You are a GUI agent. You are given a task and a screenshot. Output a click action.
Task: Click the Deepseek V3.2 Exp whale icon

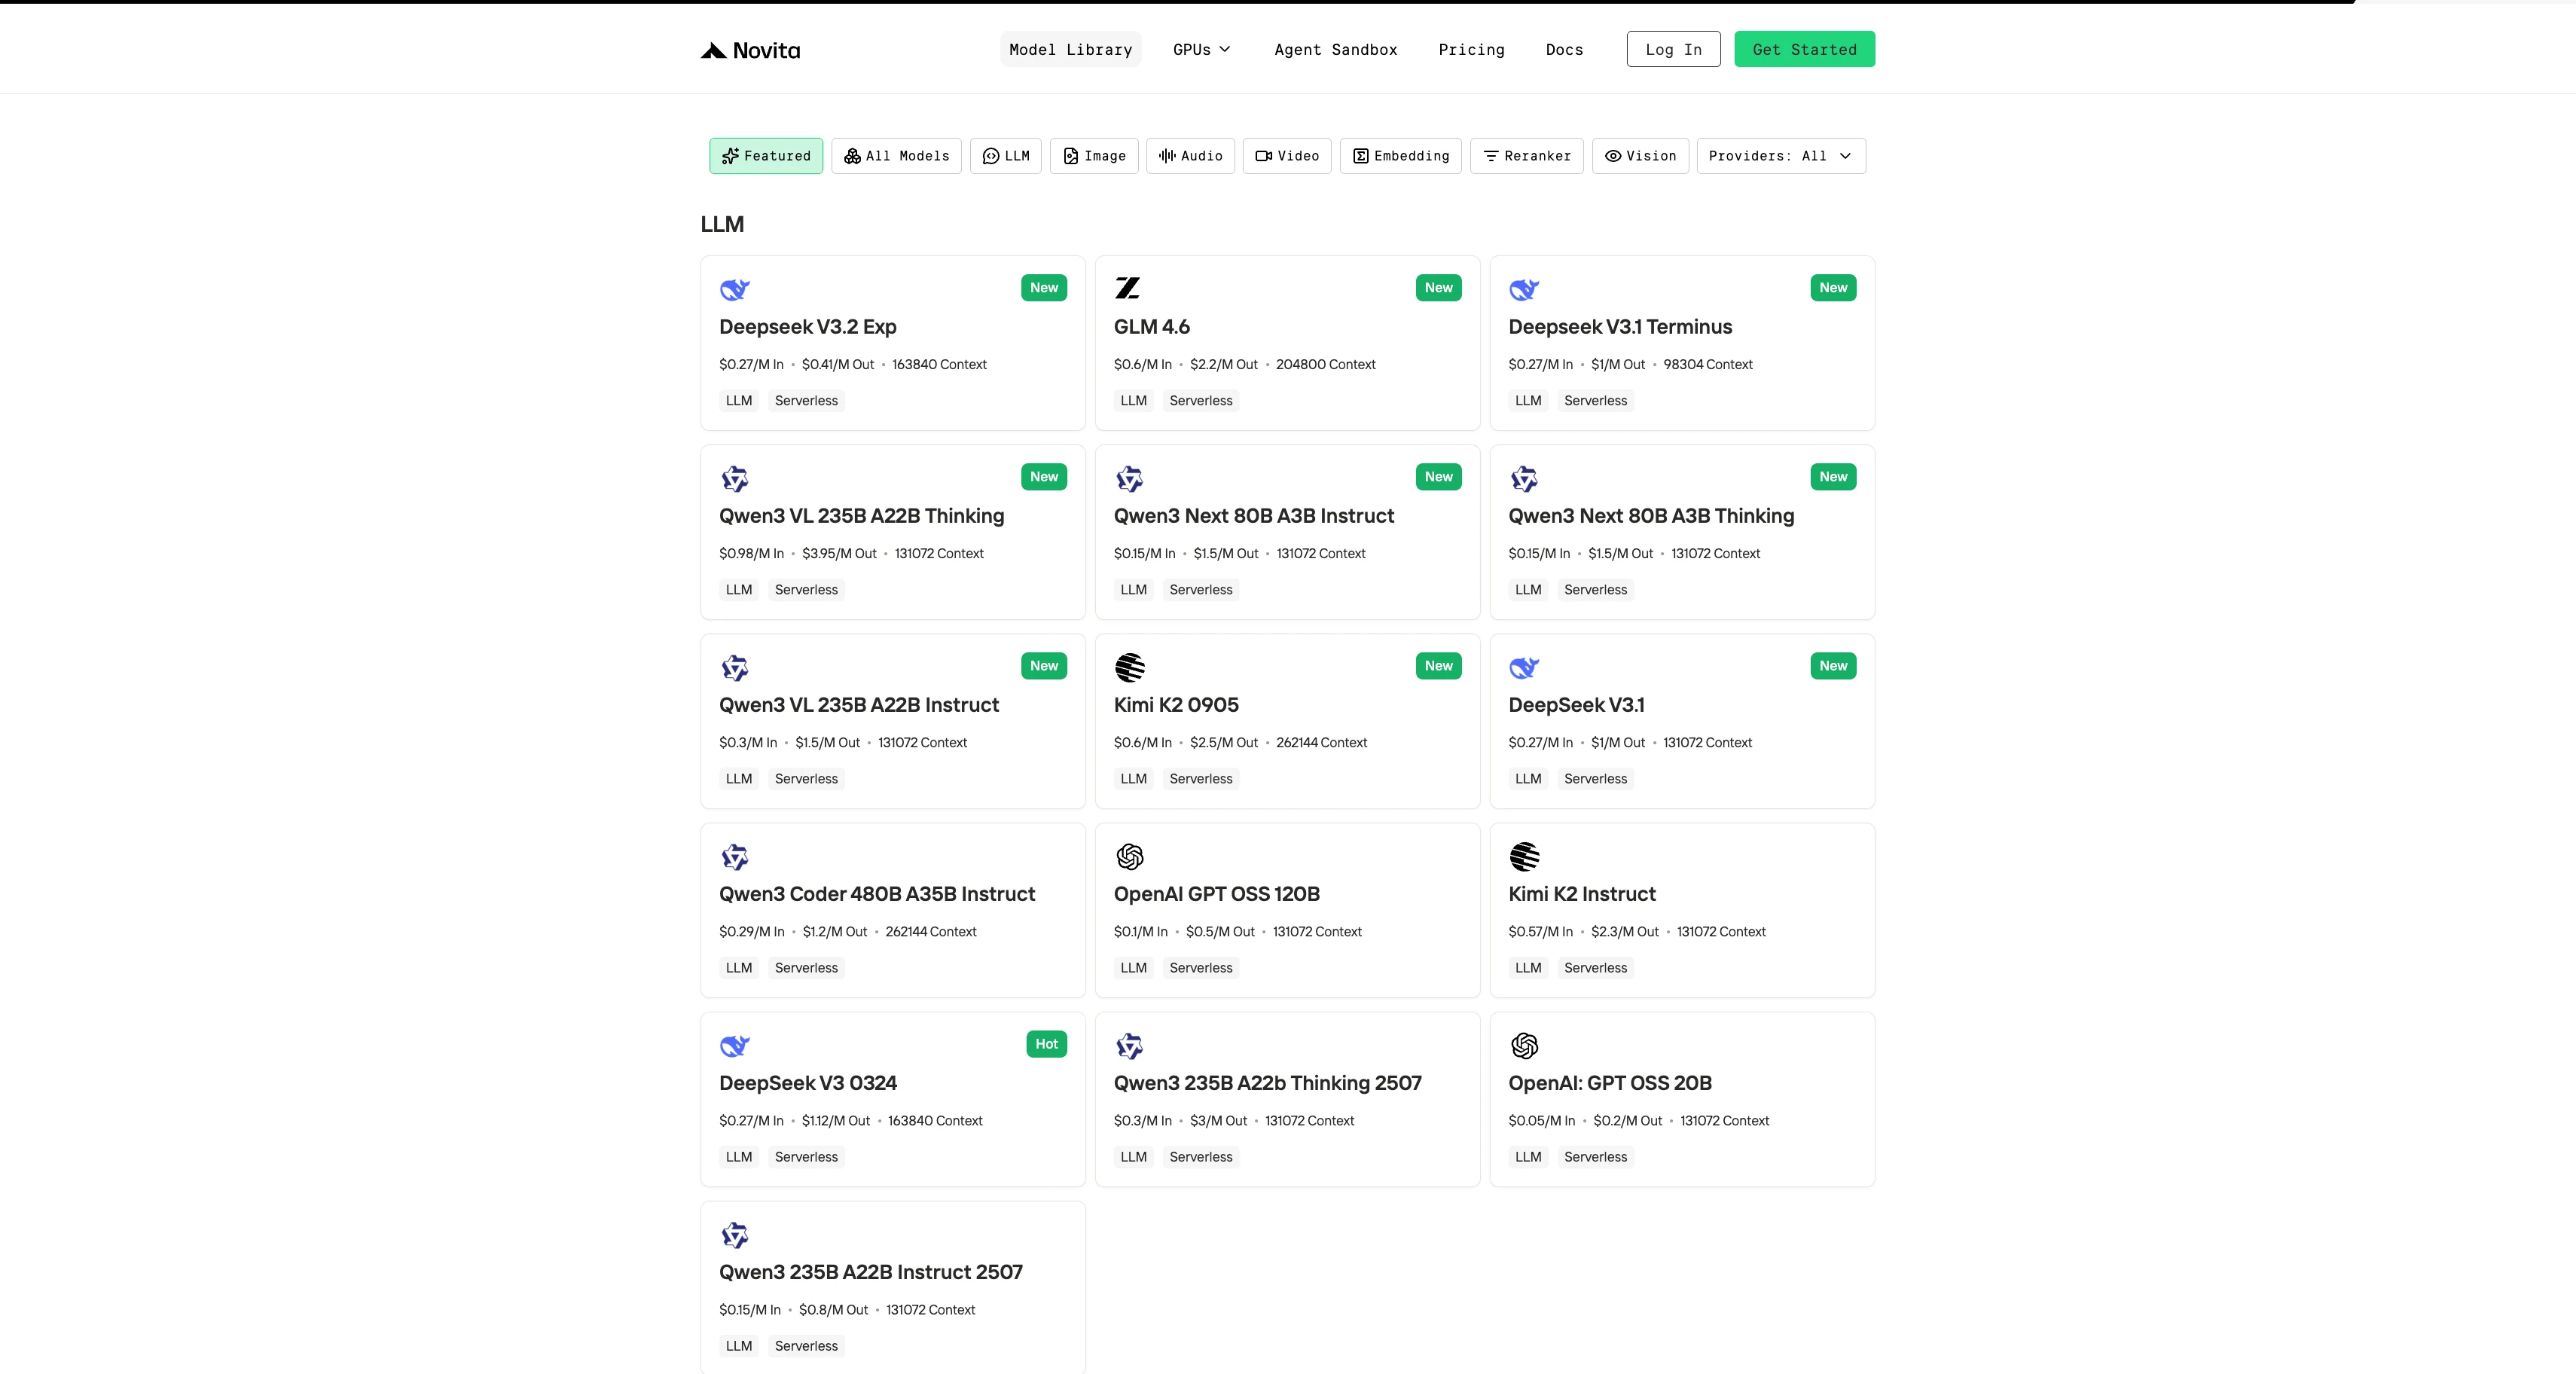(735, 289)
